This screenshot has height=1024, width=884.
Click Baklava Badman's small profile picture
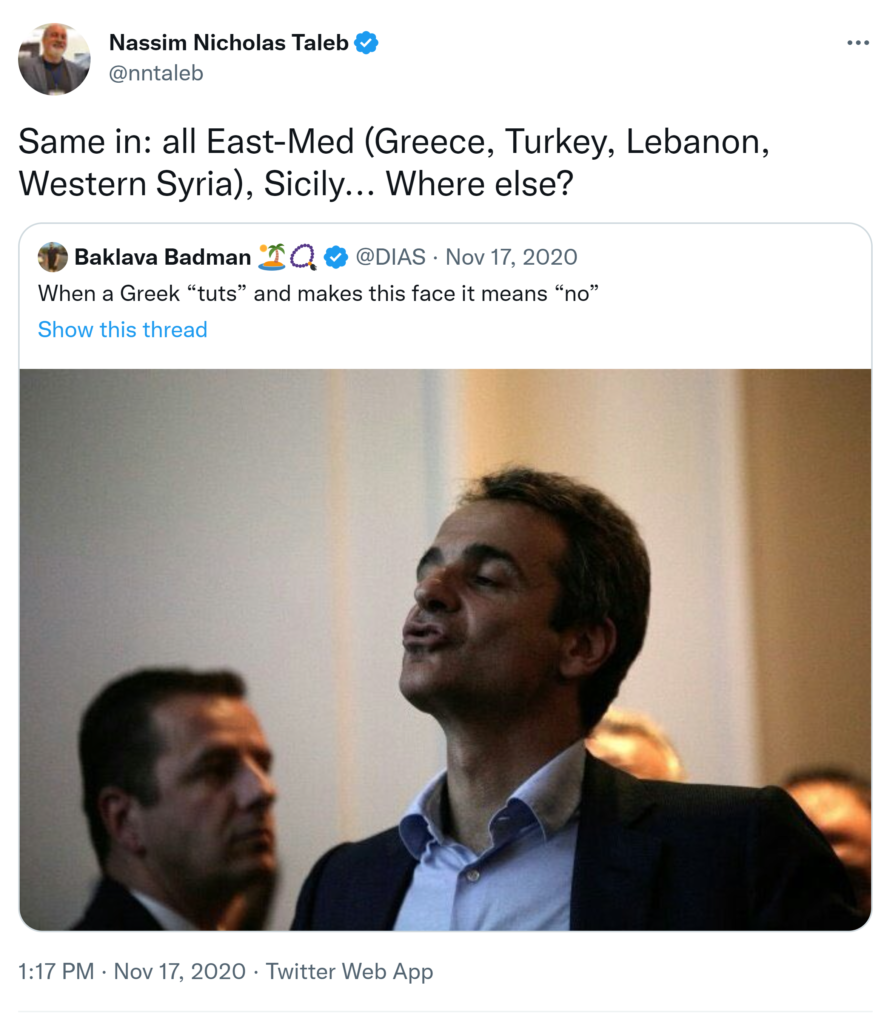coord(53,257)
